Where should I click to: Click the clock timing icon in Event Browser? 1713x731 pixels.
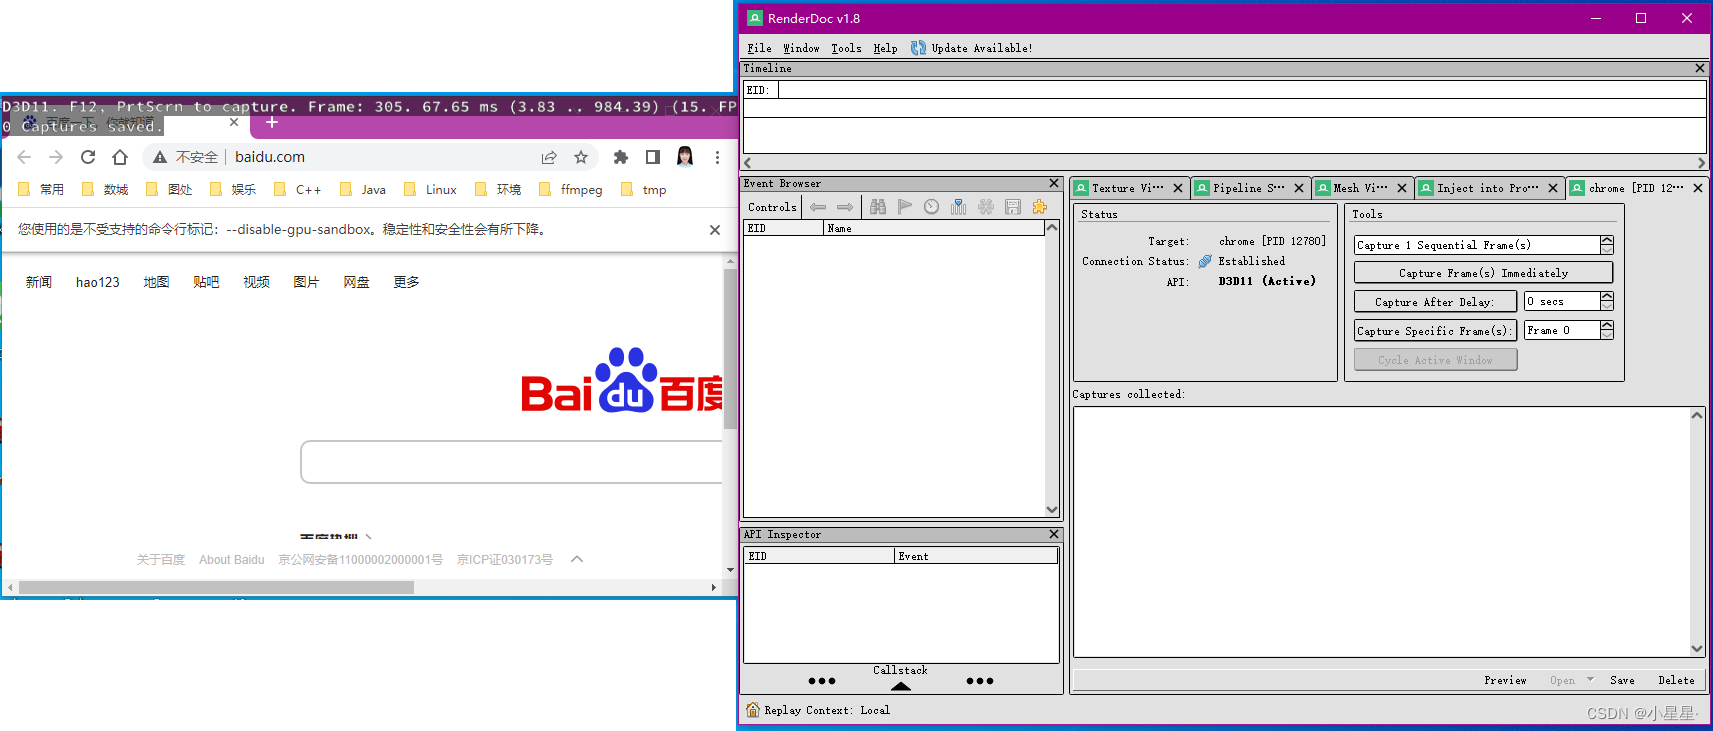pyautogui.click(x=931, y=207)
